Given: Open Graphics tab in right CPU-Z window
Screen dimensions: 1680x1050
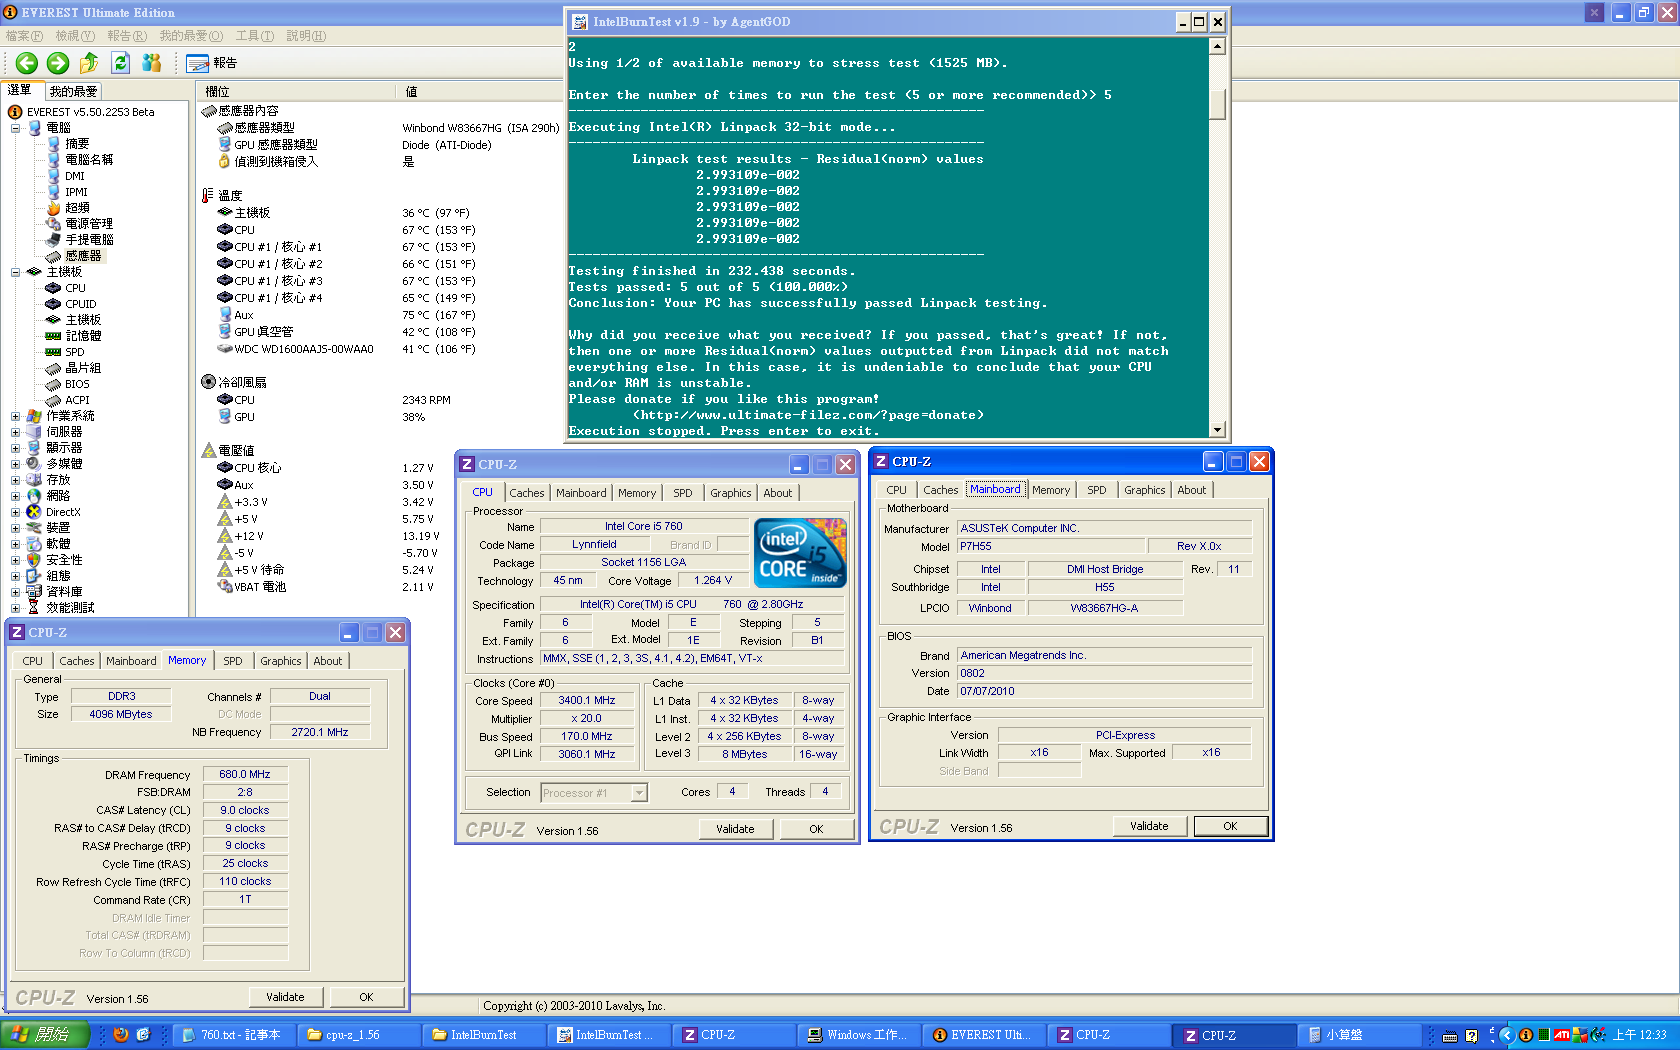Looking at the screenshot, I should (1145, 490).
